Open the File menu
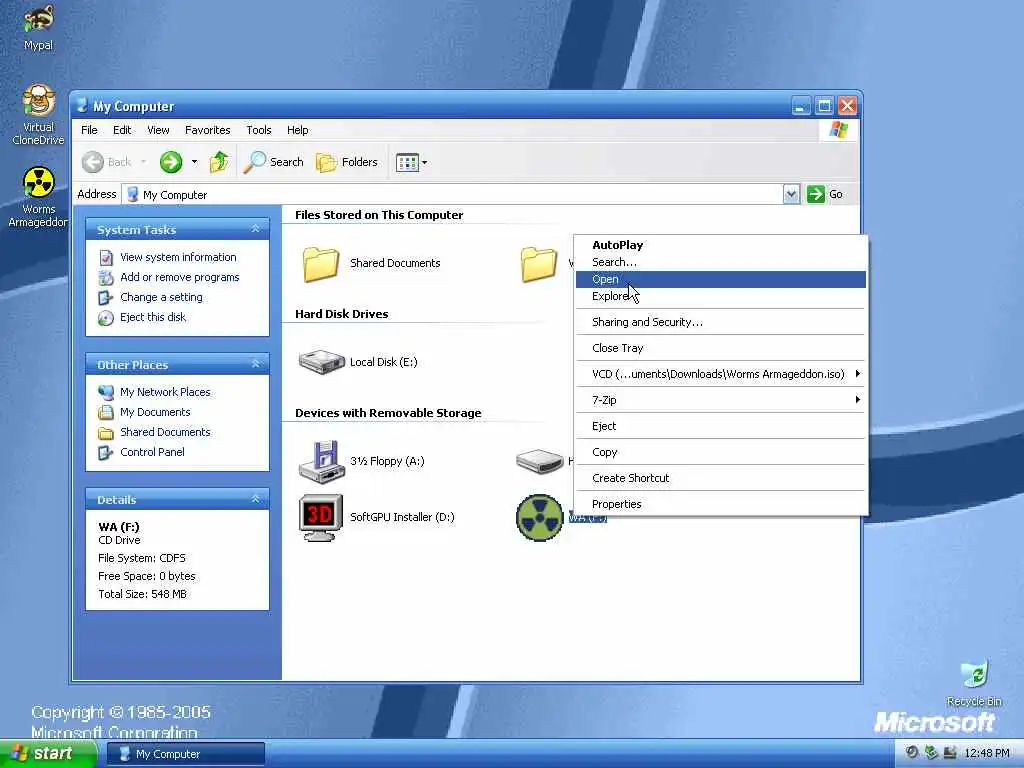1024x768 pixels. click(x=89, y=130)
